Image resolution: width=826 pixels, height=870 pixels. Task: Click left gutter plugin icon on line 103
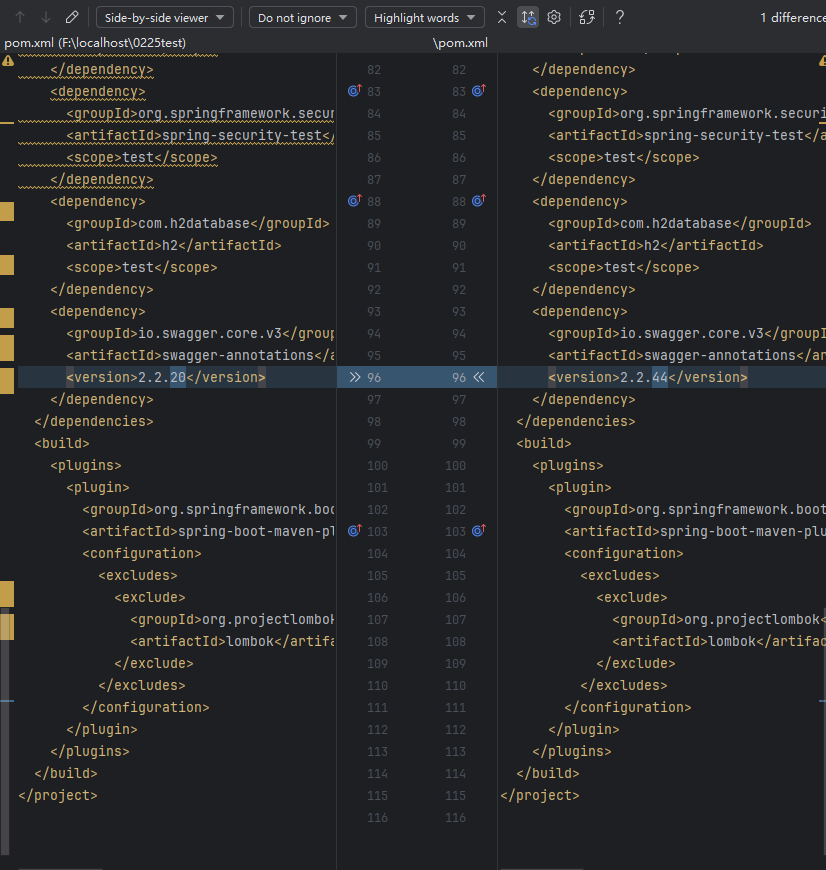click(x=353, y=531)
